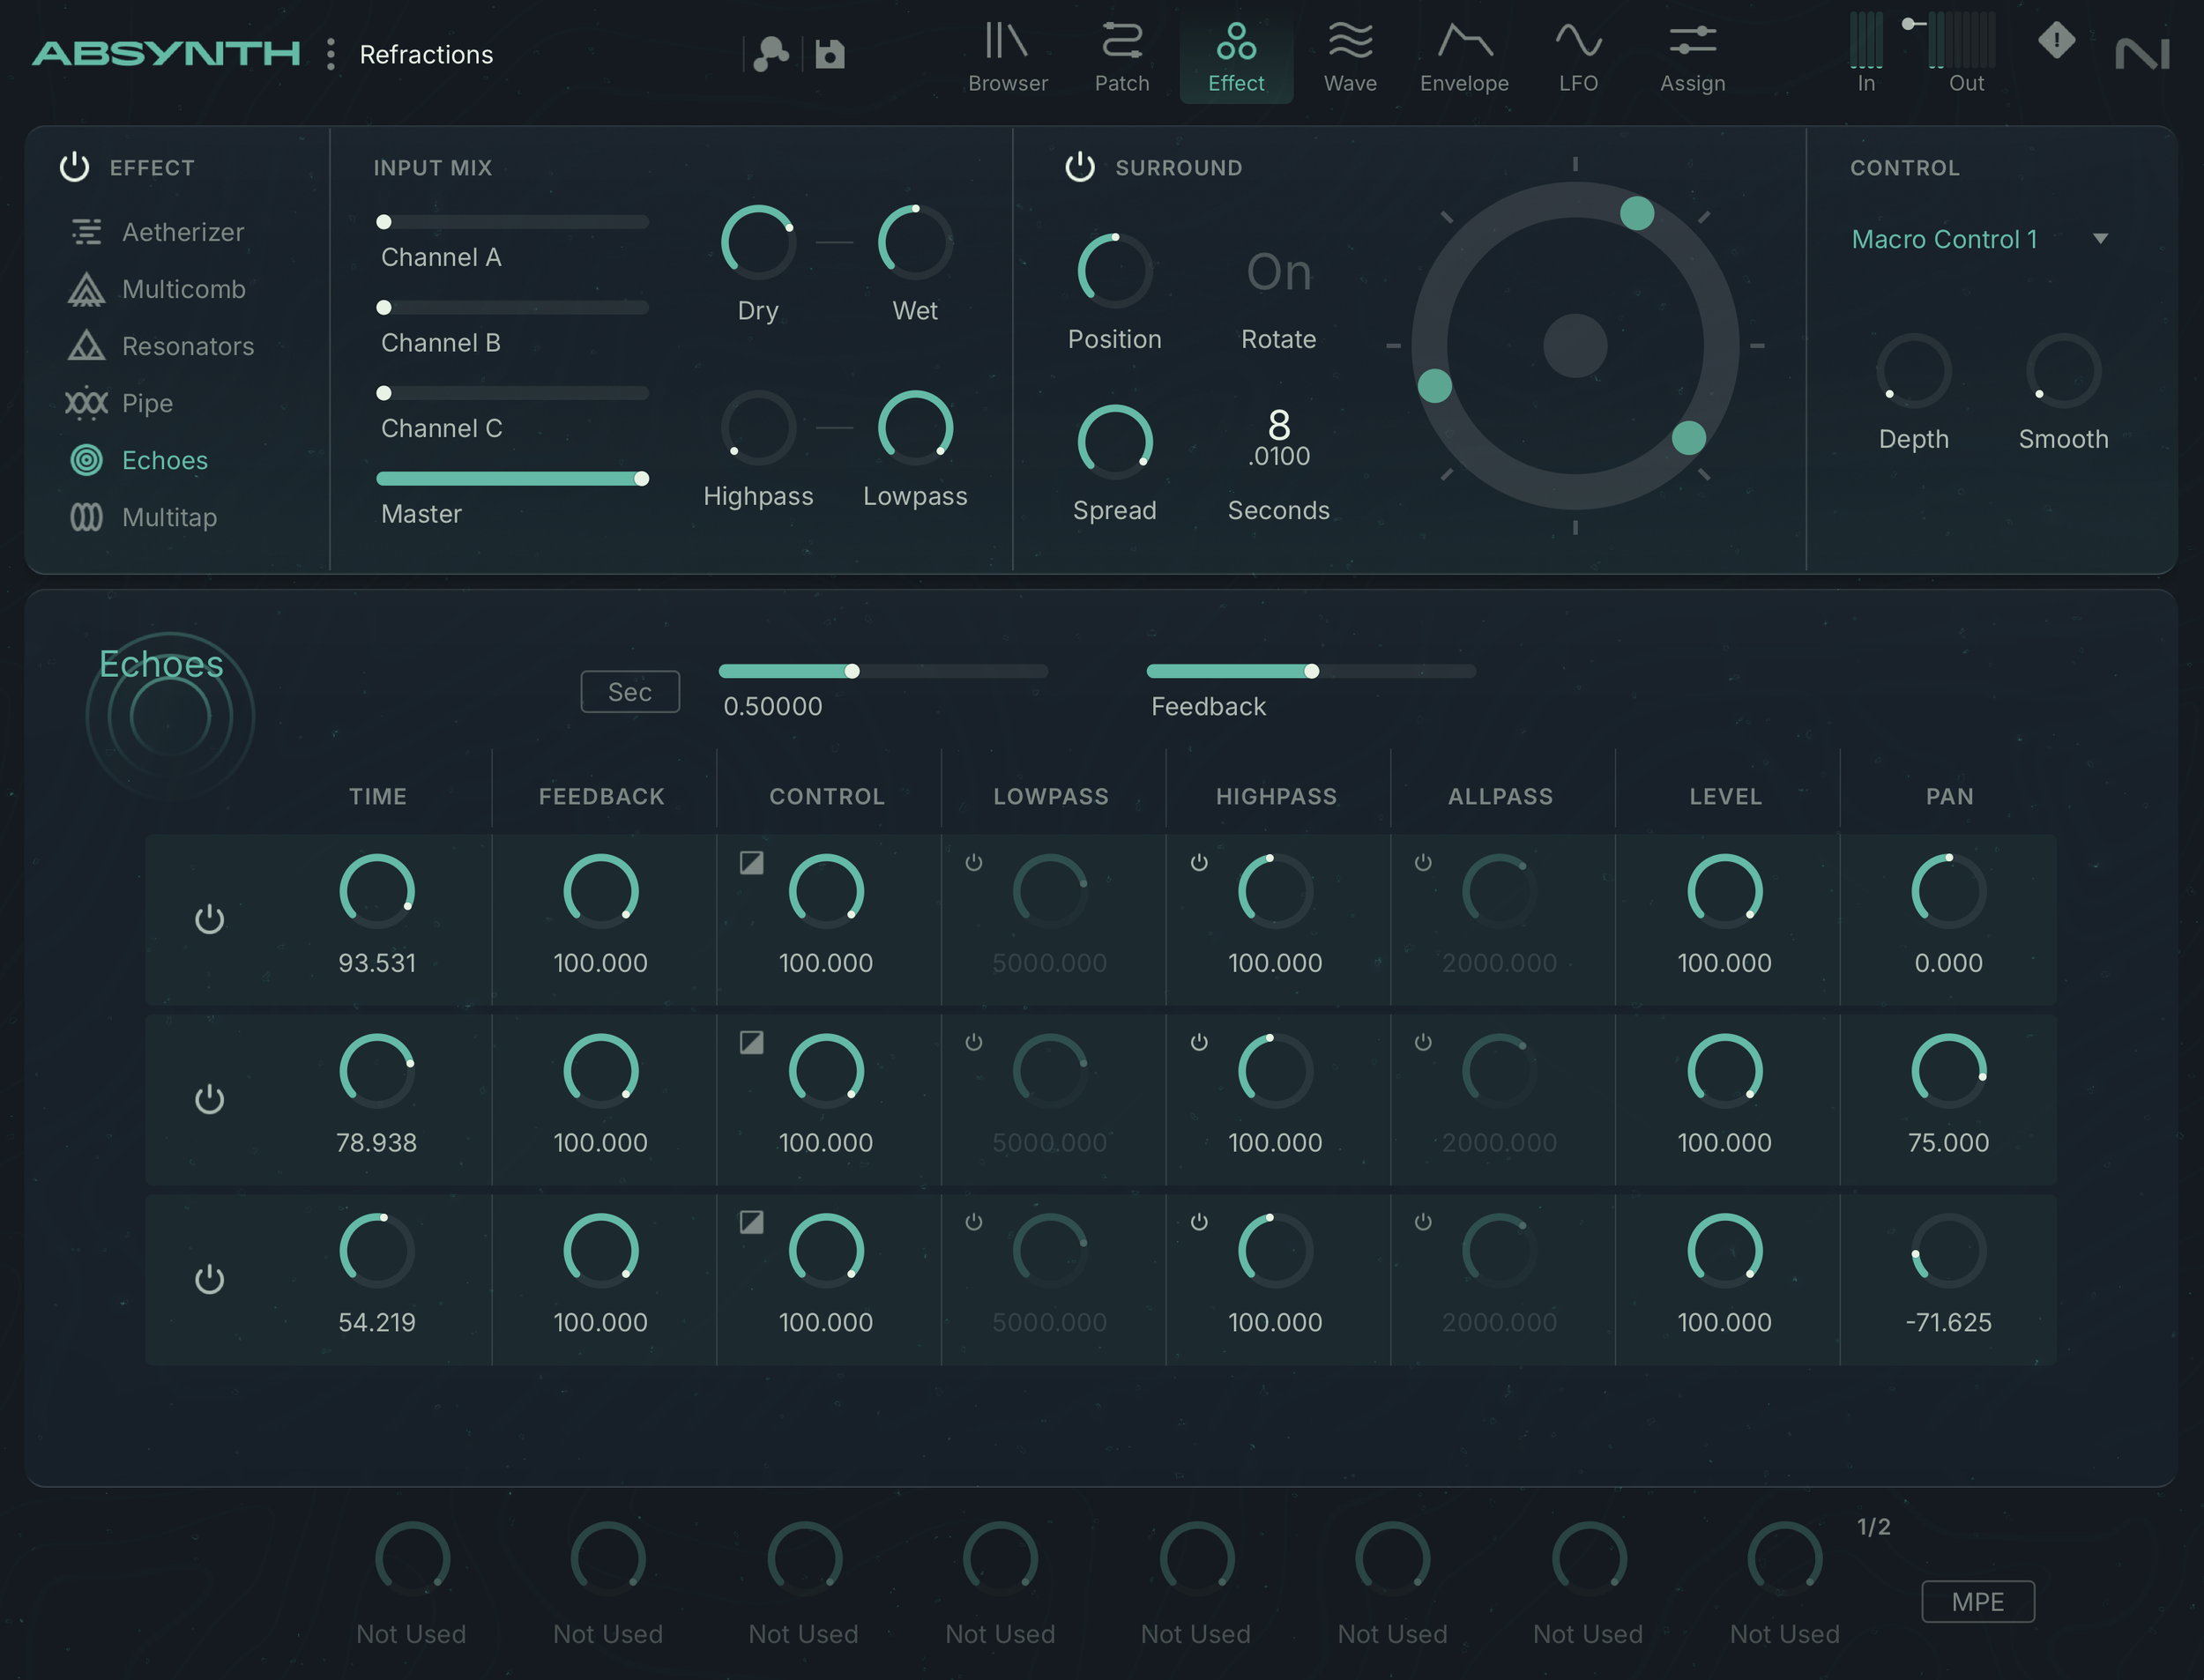Adjust the Channel C slider
Image resolution: width=2204 pixels, height=1680 pixels.
click(512, 393)
